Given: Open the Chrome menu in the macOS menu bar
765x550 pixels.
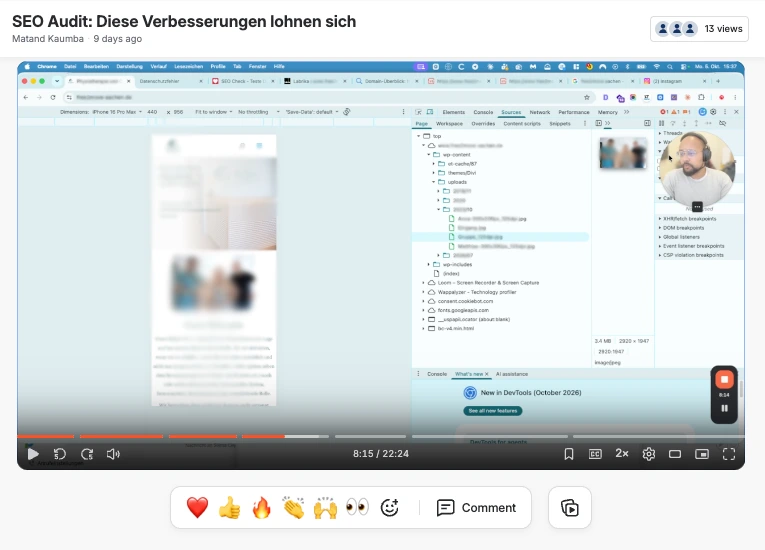Looking at the screenshot, I should pyautogui.click(x=47, y=66).
